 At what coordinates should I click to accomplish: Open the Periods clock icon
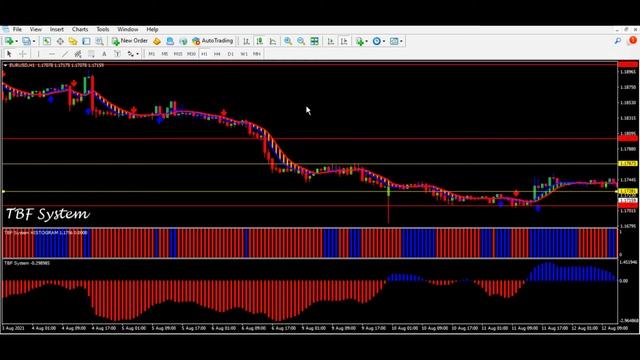click(x=377, y=41)
